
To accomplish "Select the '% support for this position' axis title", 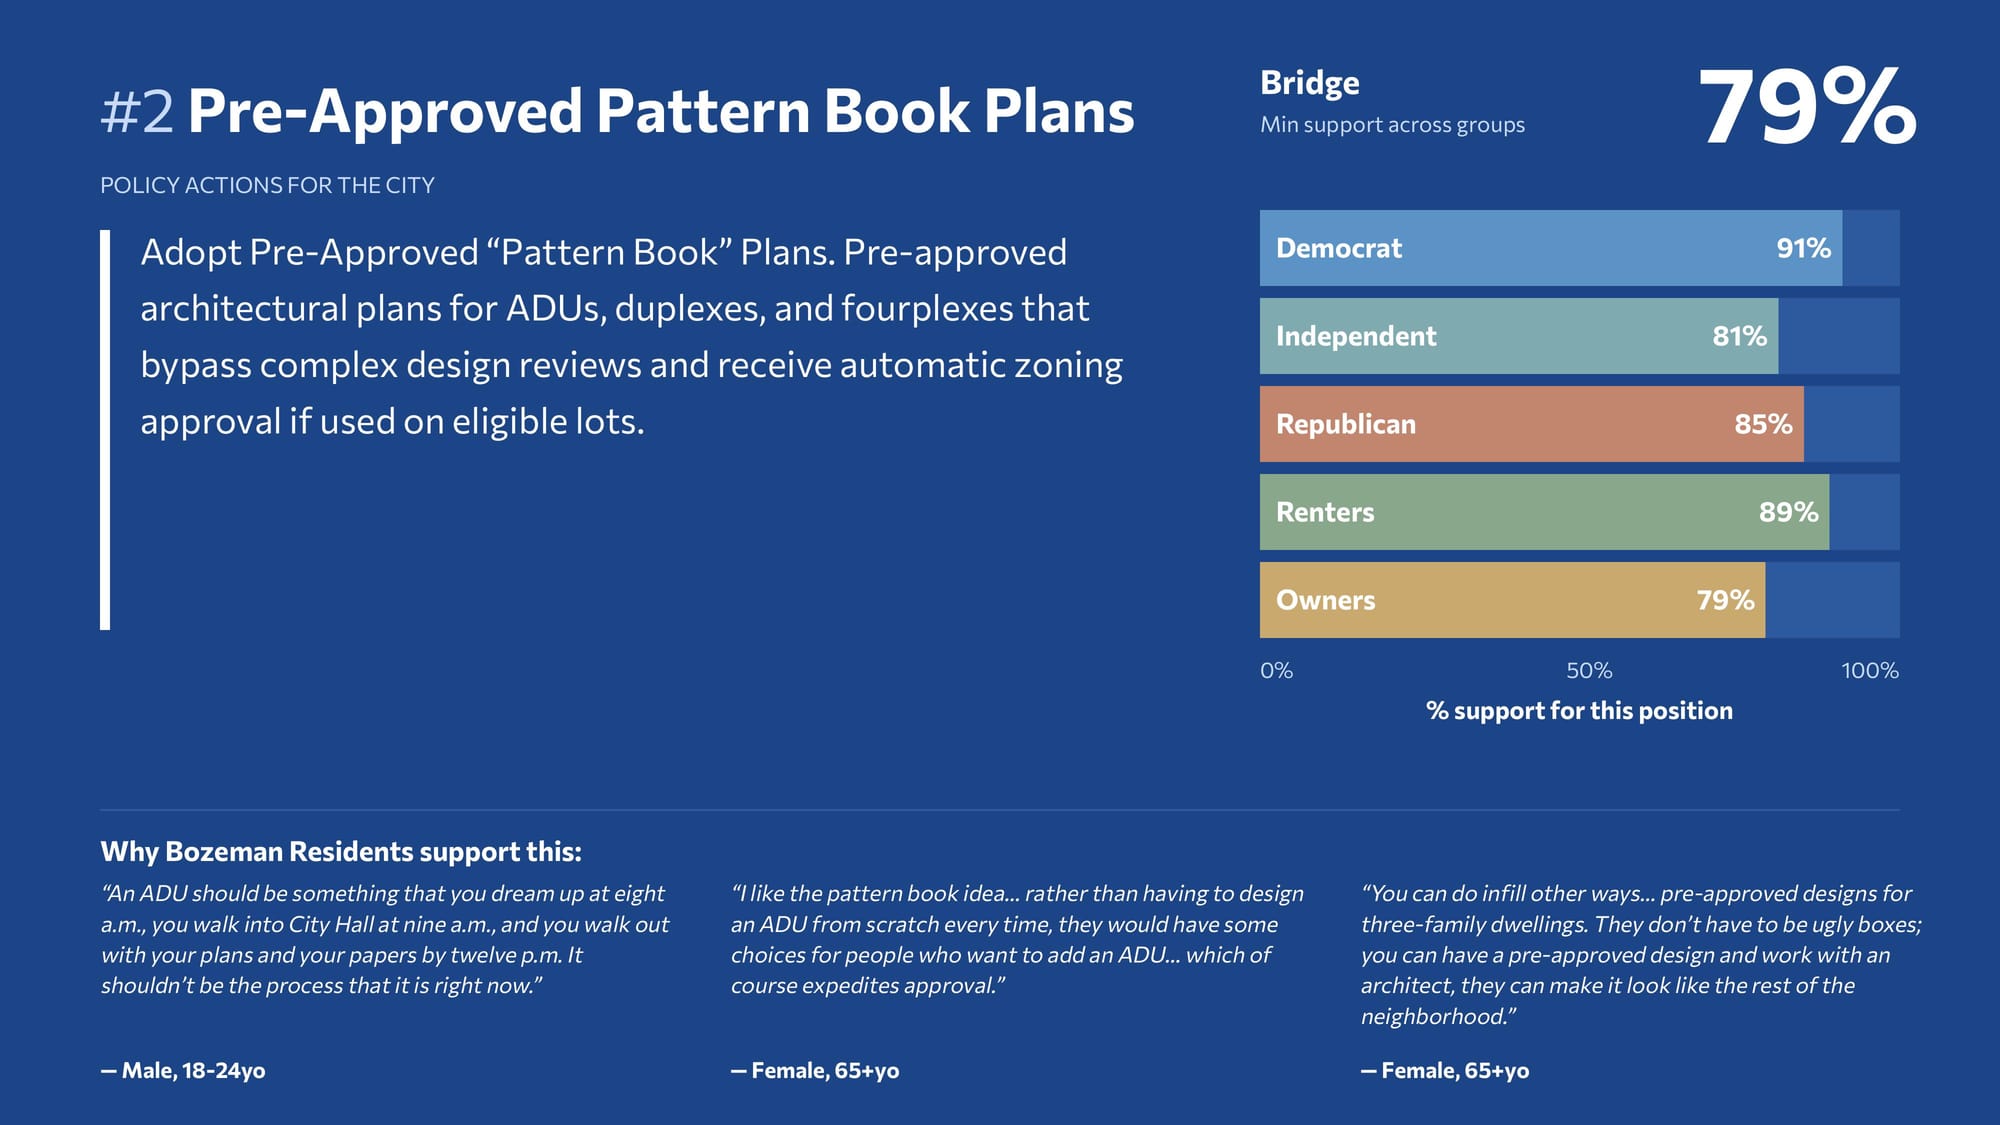I will (1579, 711).
